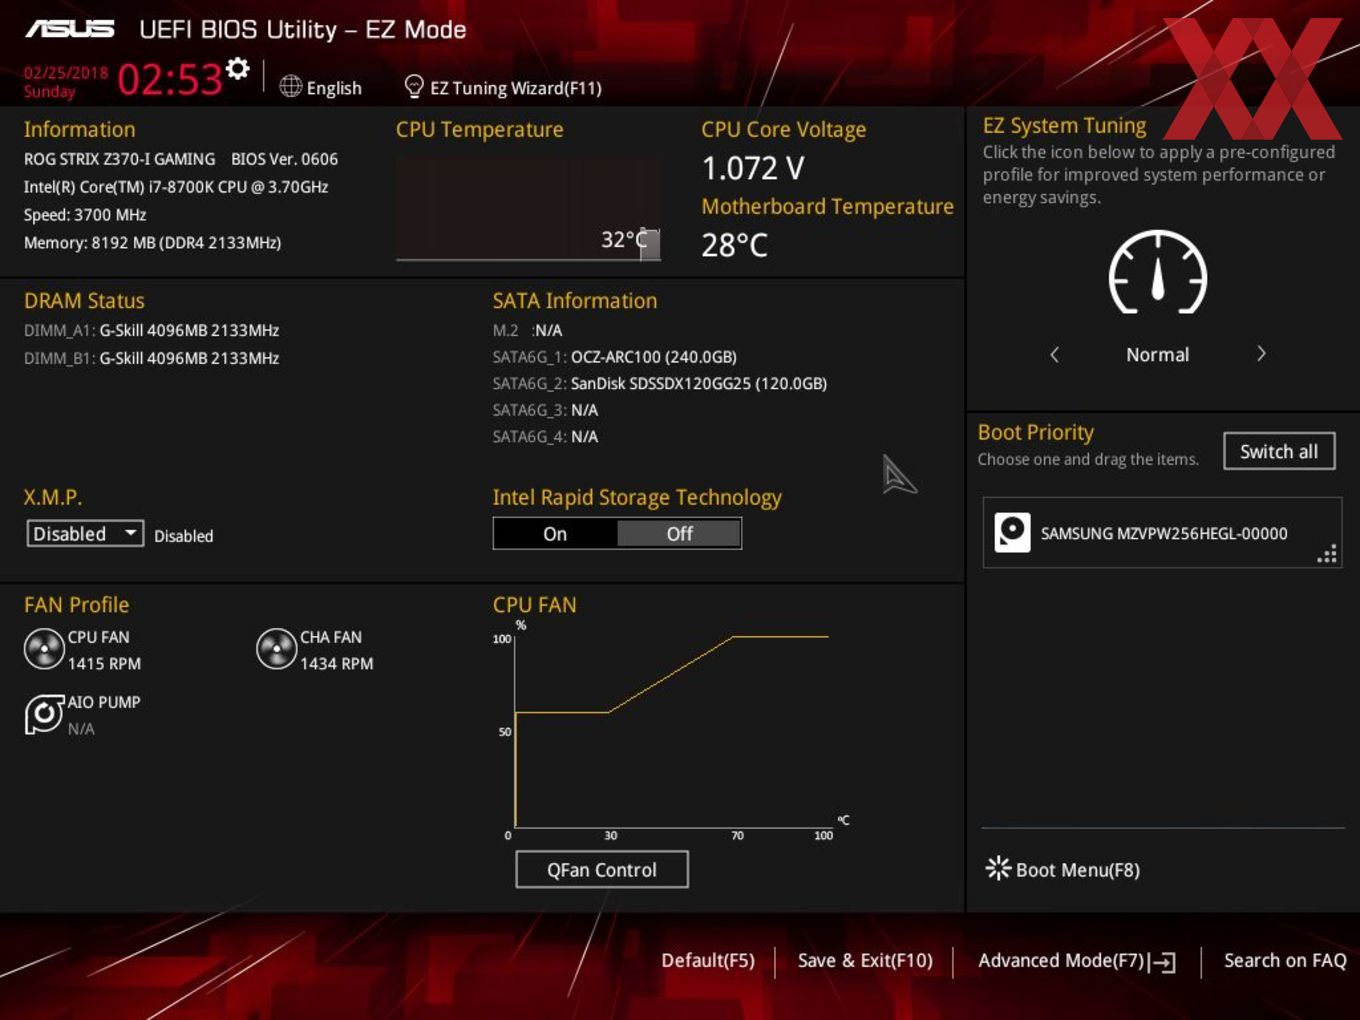The width and height of the screenshot is (1360, 1020).
Task: Click Save & Exit(F10)
Action: [x=865, y=961]
